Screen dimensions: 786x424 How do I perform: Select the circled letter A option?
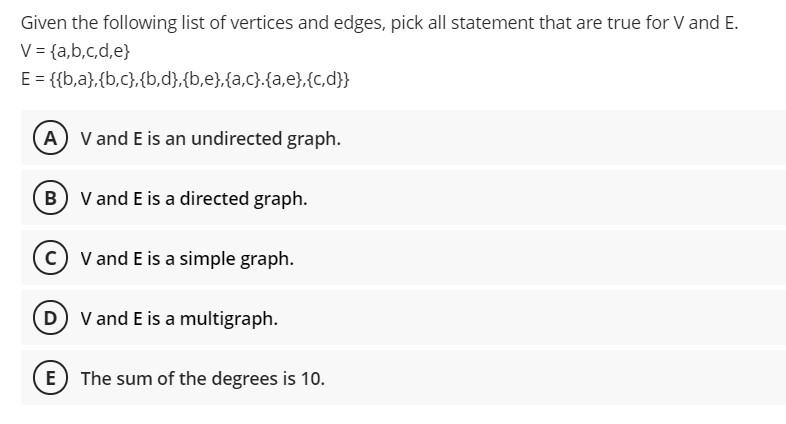point(50,138)
